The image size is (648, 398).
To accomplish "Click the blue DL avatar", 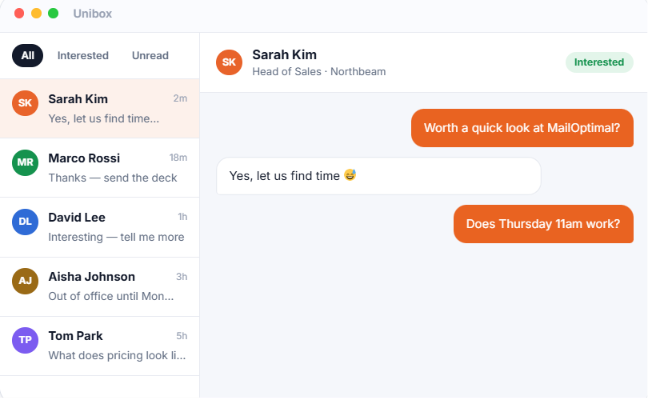I will click(25, 222).
